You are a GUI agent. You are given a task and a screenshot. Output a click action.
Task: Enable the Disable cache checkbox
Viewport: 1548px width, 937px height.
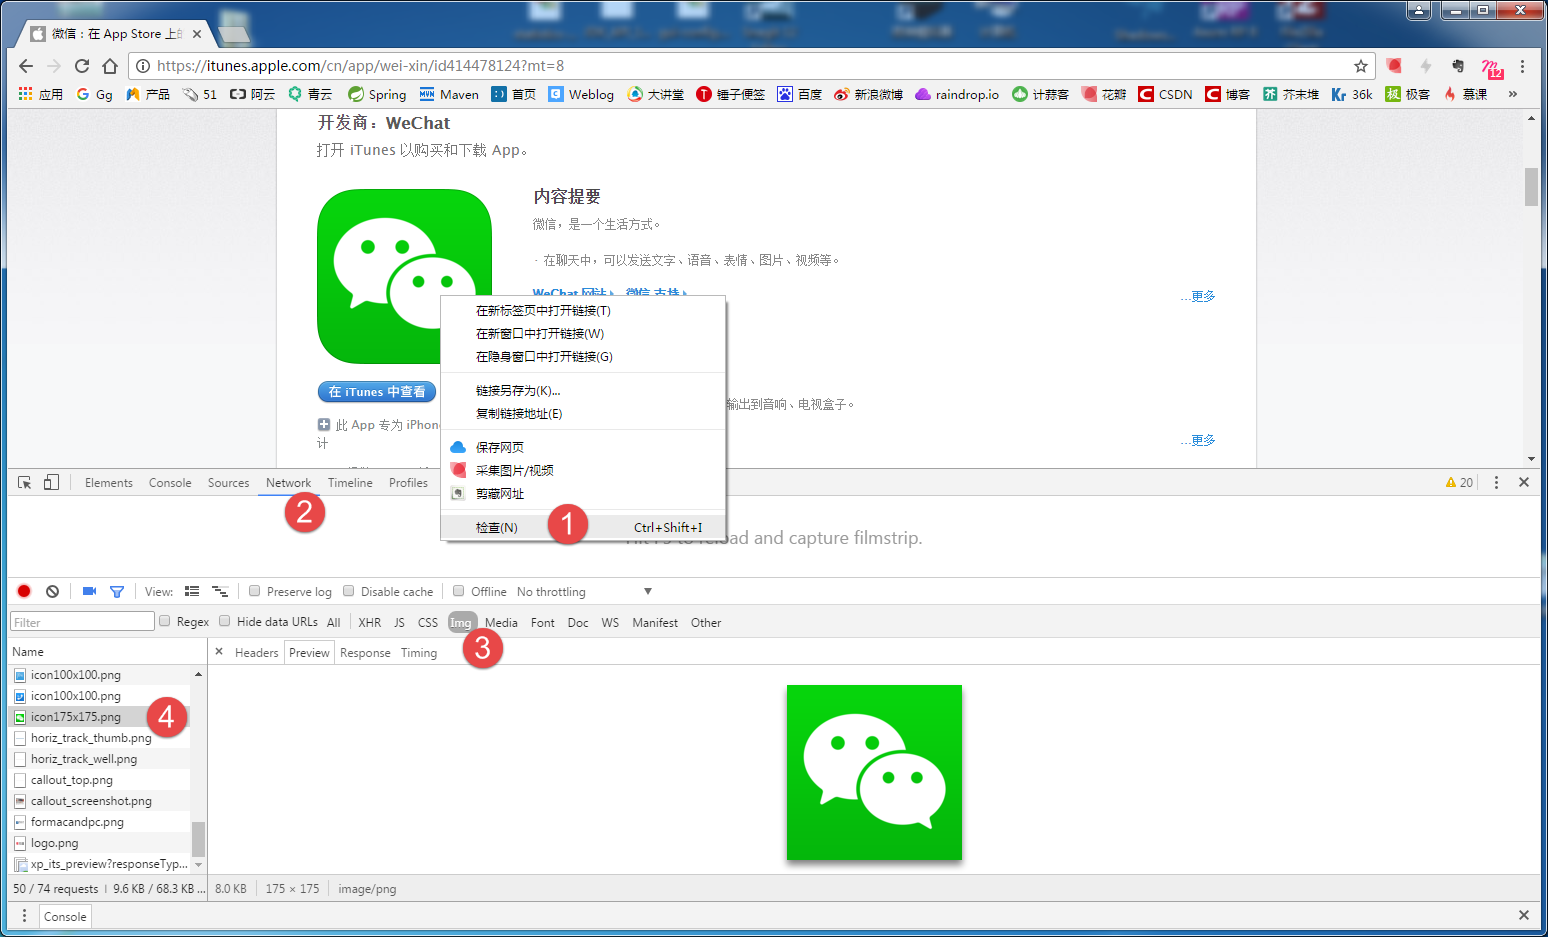(x=349, y=591)
